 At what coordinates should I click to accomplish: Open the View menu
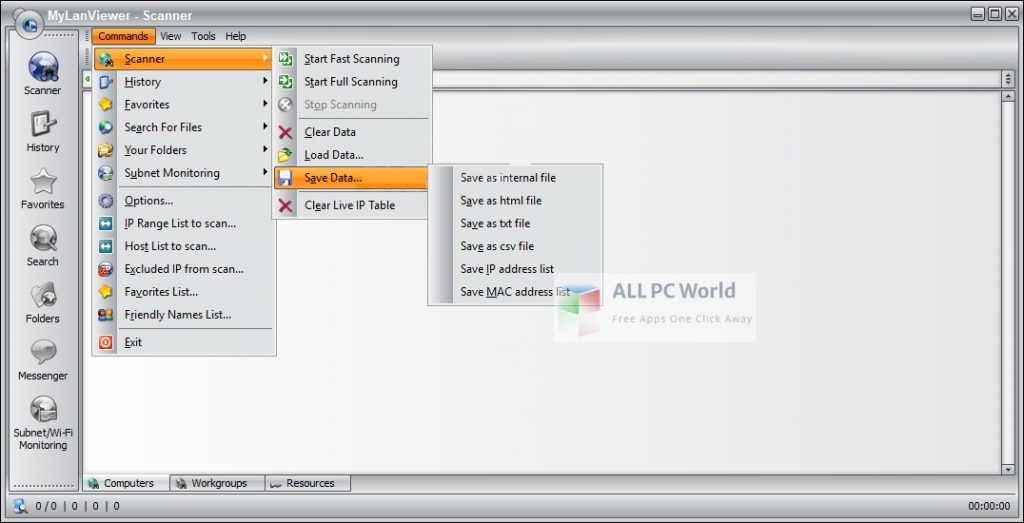tap(171, 36)
